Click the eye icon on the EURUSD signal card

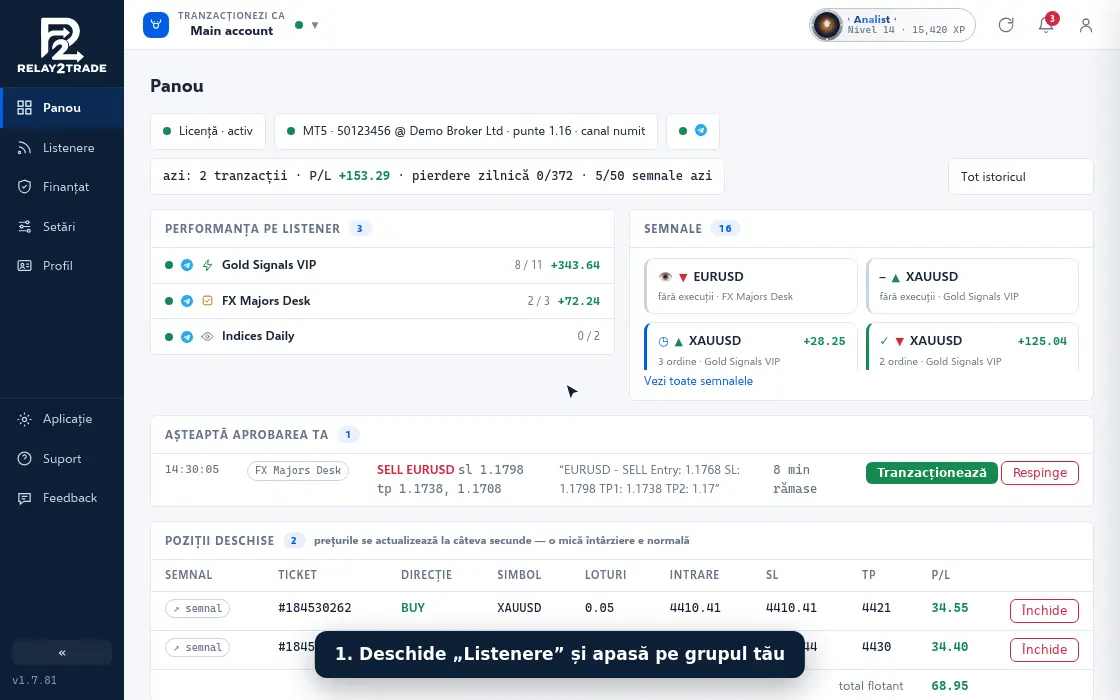point(665,276)
